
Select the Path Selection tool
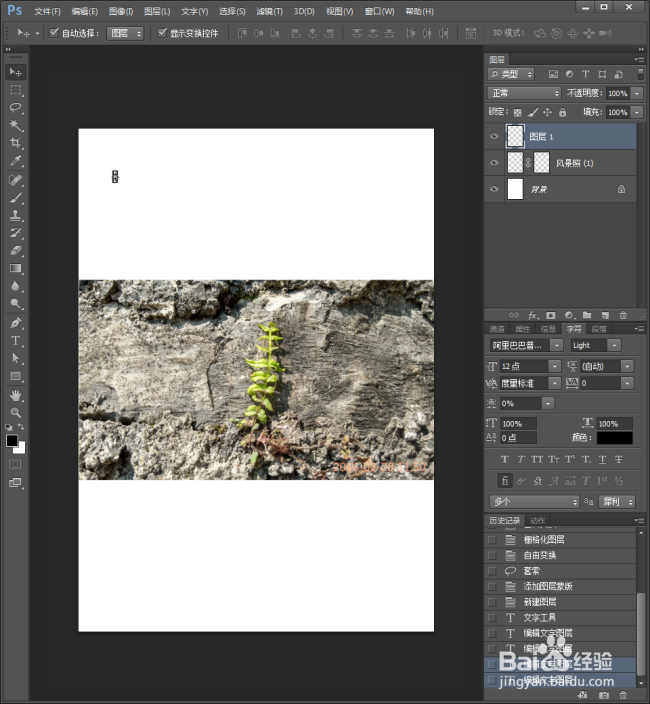(16, 358)
